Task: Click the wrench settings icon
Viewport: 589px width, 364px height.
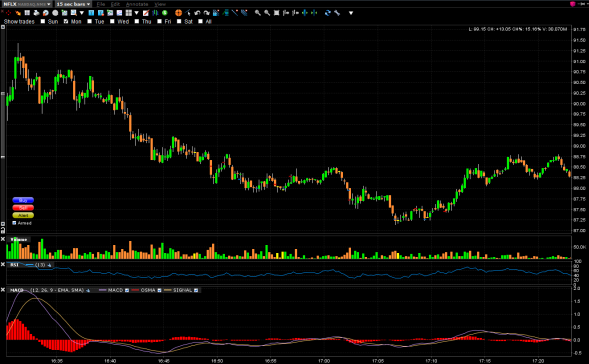Action: click(x=337, y=13)
